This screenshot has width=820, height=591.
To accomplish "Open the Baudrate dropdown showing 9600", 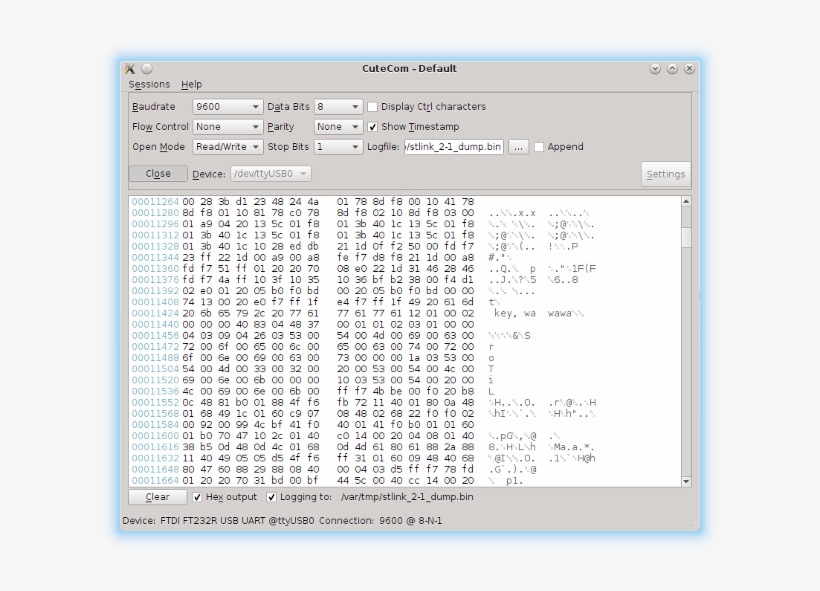I will coord(226,106).
